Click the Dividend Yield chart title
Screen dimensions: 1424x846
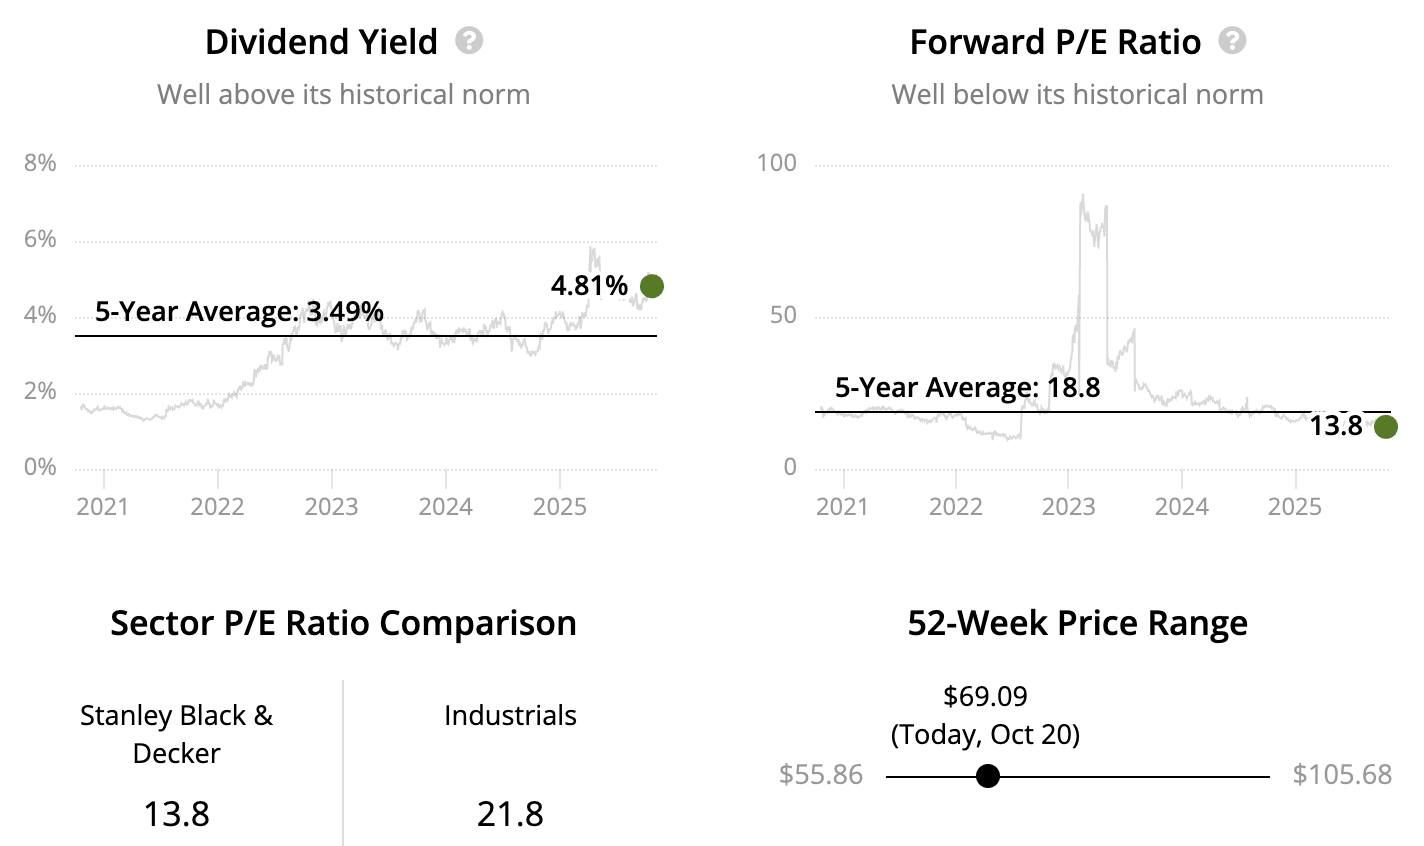tap(321, 42)
